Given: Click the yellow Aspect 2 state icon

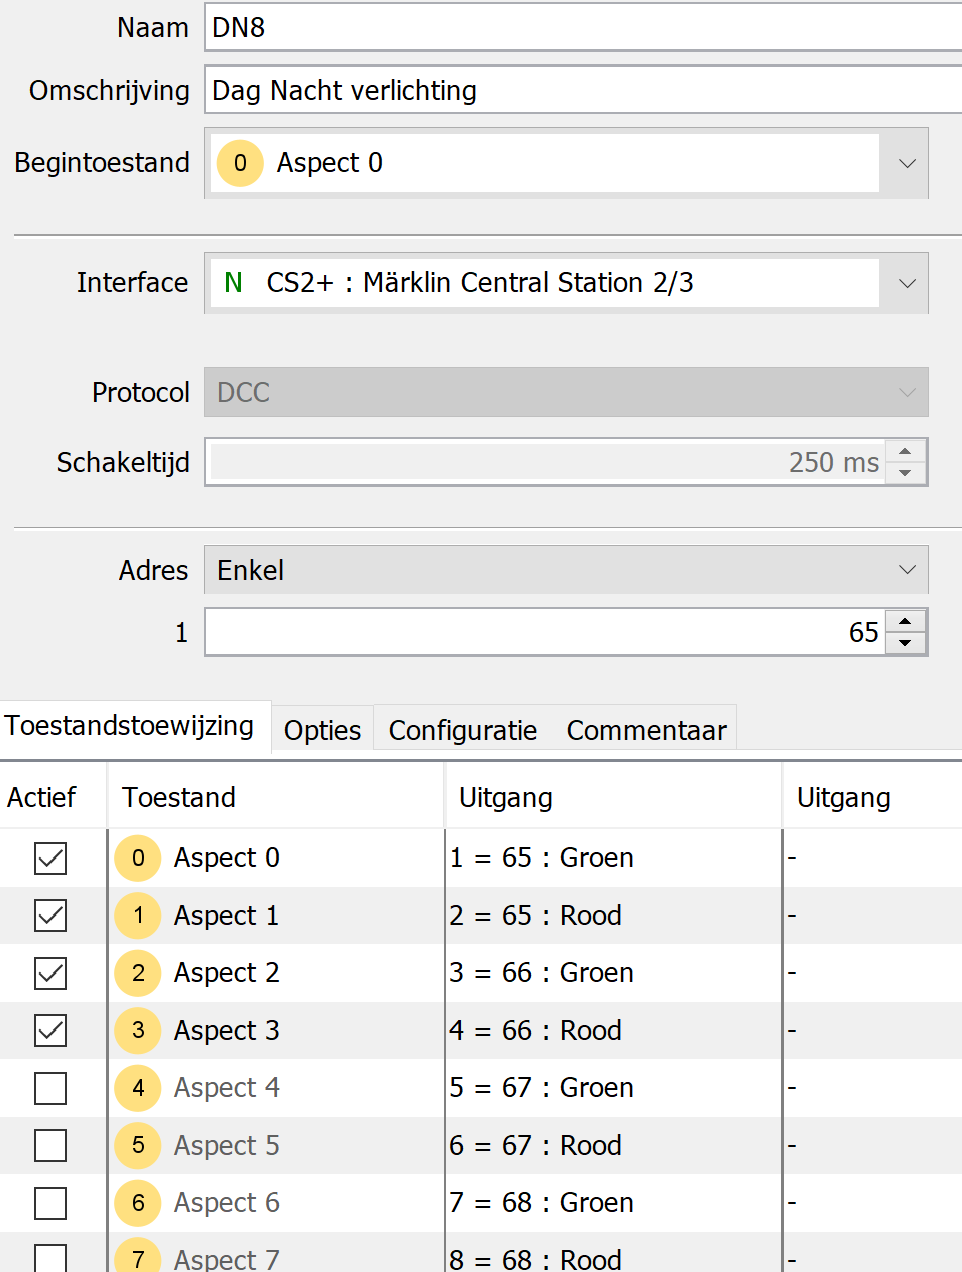Looking at the screenshot, I should 138,973.
